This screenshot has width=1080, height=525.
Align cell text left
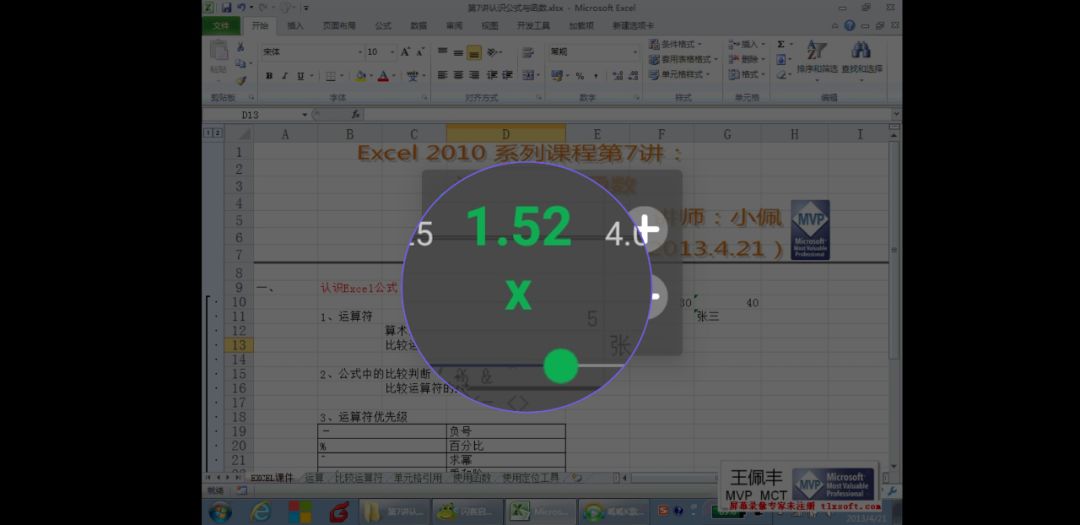[443, 75]
